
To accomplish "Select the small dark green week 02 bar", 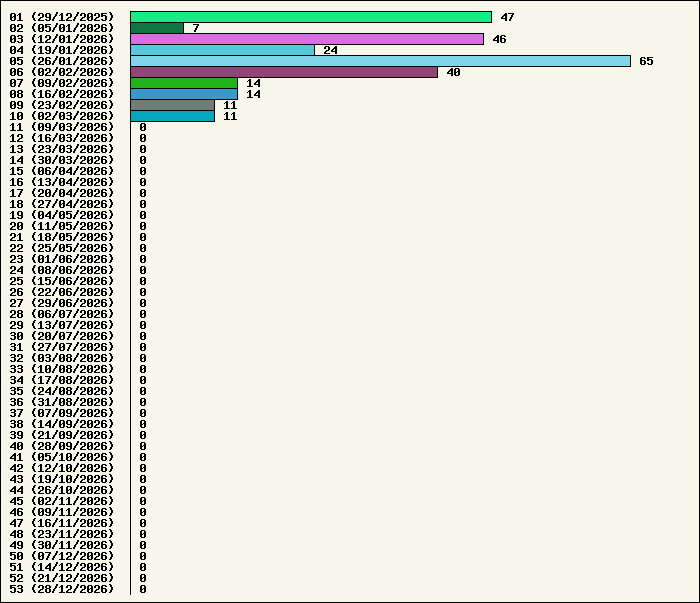I will pos(157,28).
